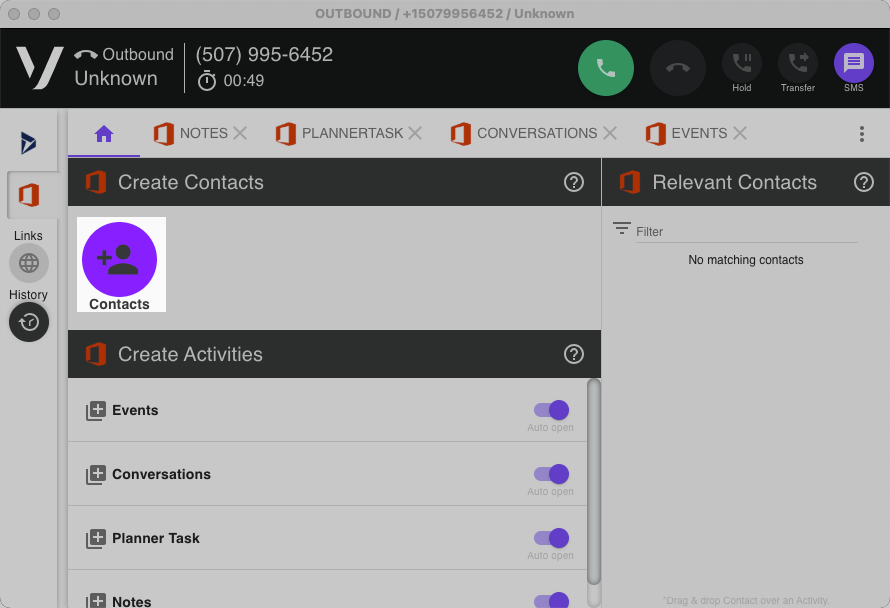Screen dimensions: 890x608
Task: Close the PLANNERTASK tab
Action: tap(415, 133)
